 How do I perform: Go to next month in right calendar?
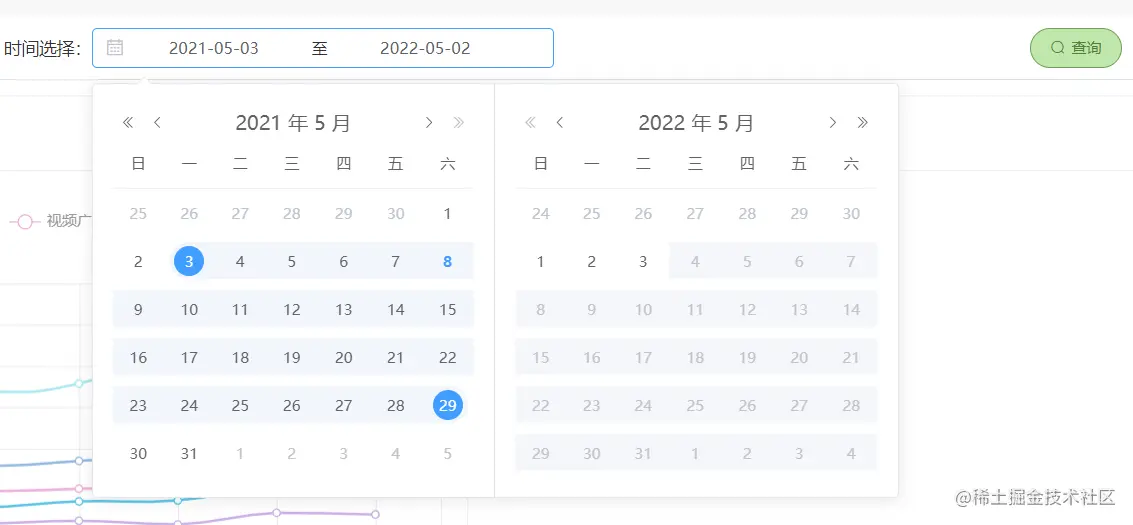point(832,123)
